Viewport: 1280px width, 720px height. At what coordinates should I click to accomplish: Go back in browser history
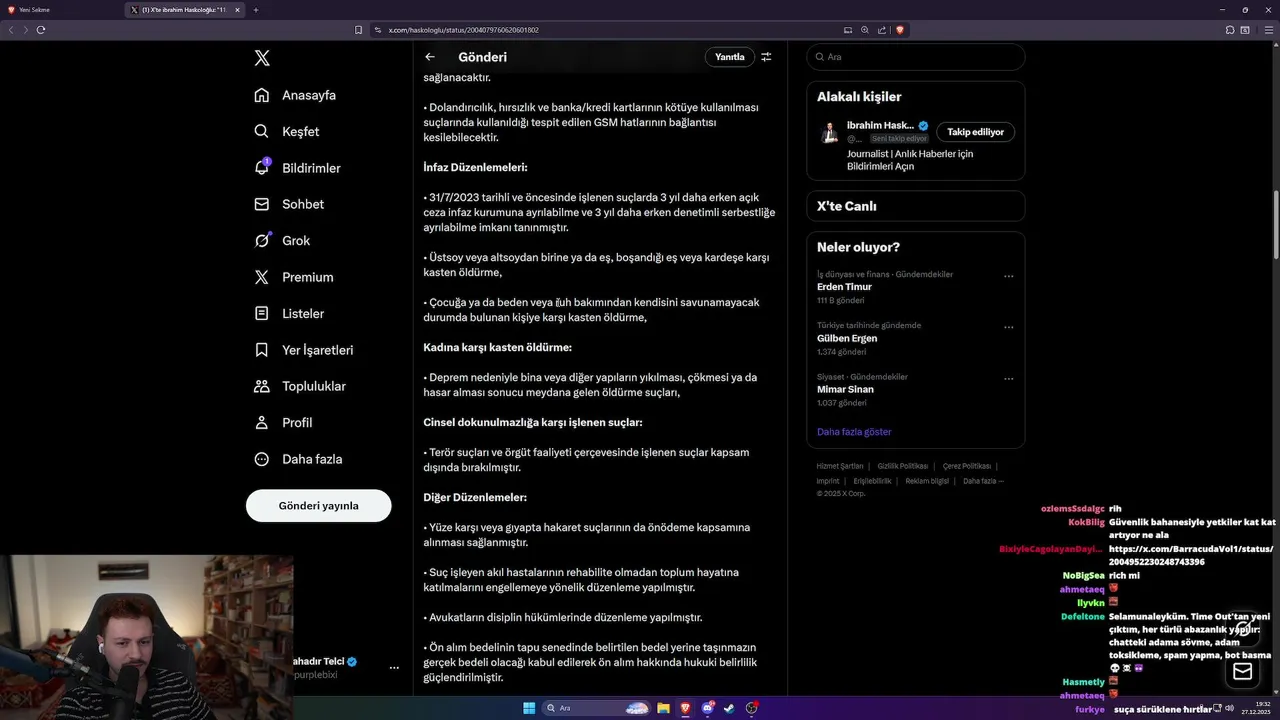click(11, 30)
